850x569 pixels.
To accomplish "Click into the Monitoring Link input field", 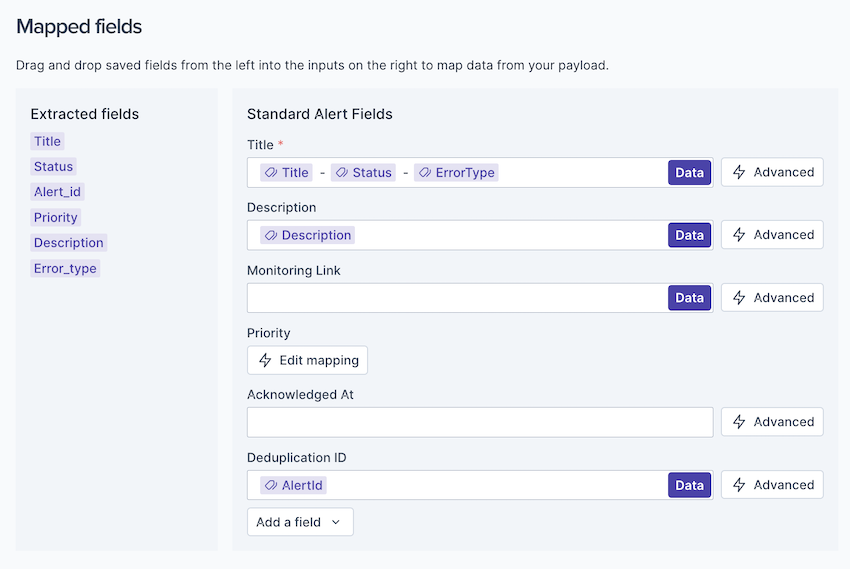I will (455, 298).
